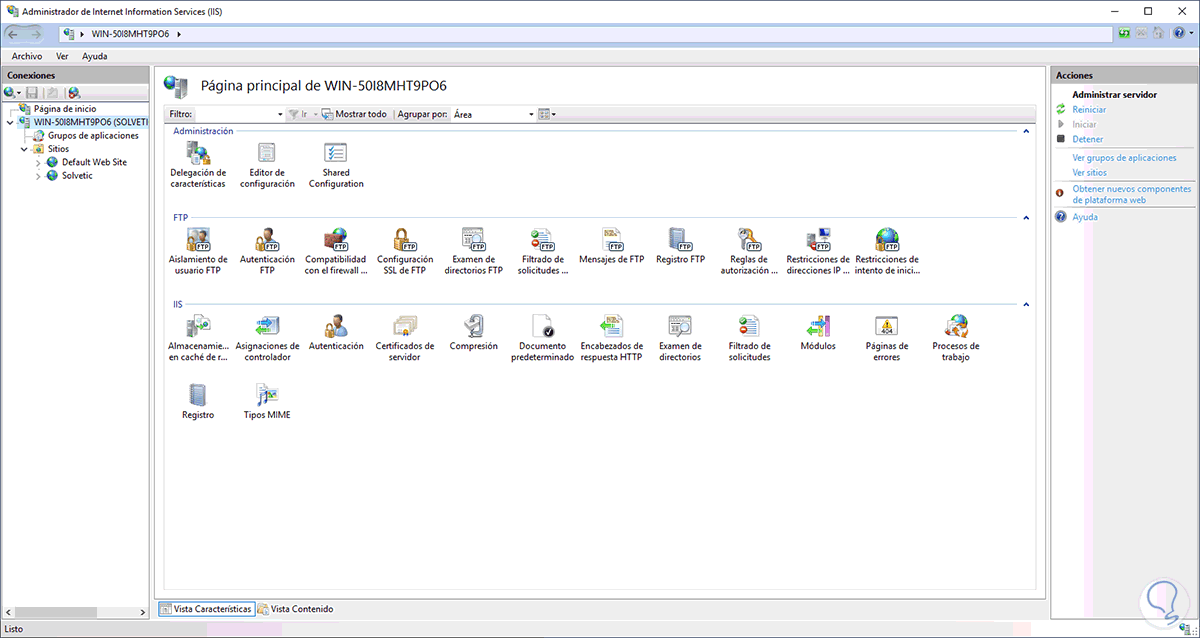Open Configuración SSL de FTP

click(405, 251)
